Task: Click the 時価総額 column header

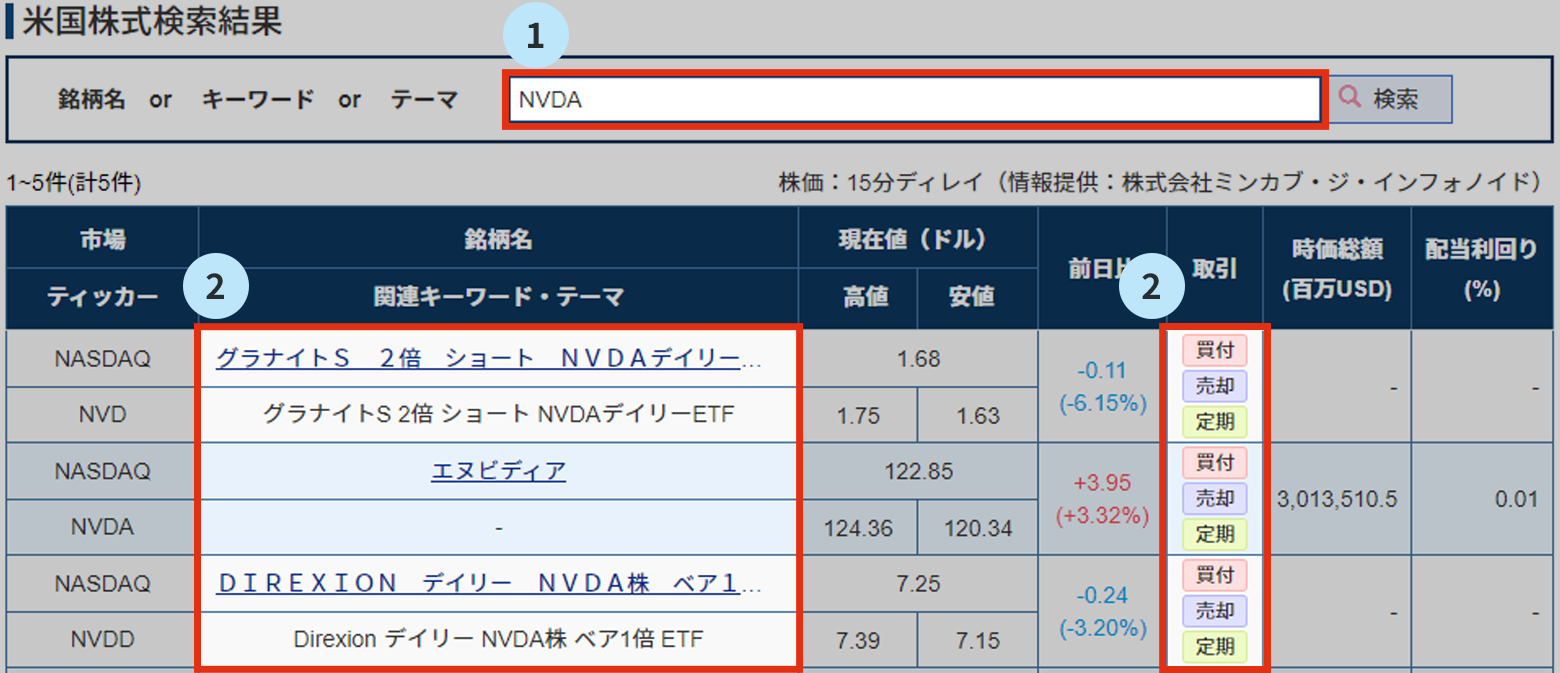Action: click(1337, 269)
